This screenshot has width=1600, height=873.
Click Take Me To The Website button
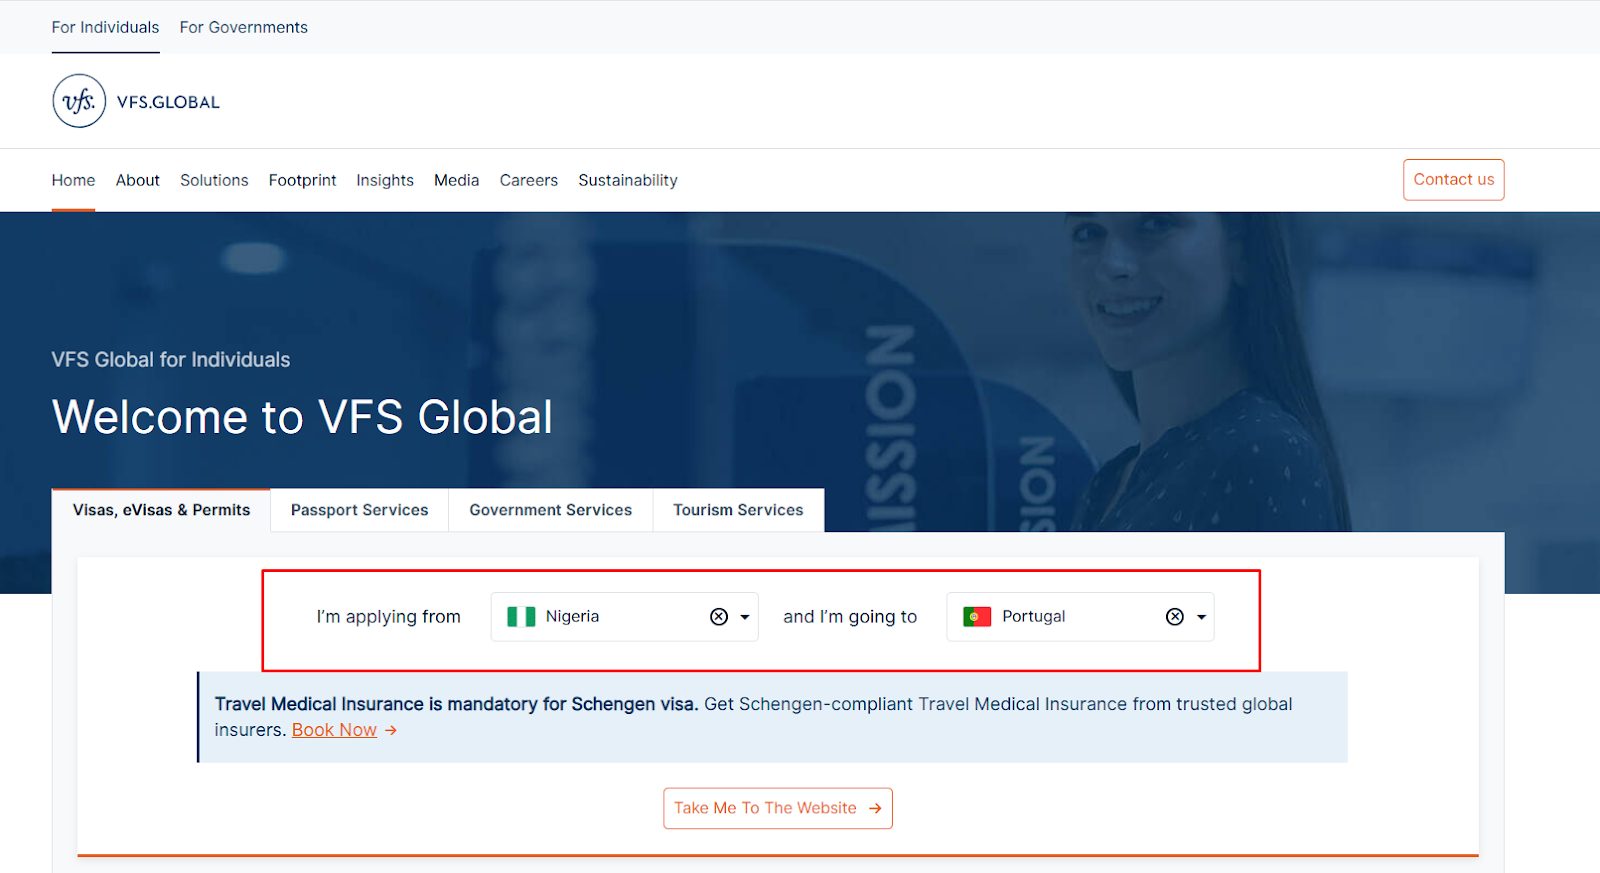[778, 808]
